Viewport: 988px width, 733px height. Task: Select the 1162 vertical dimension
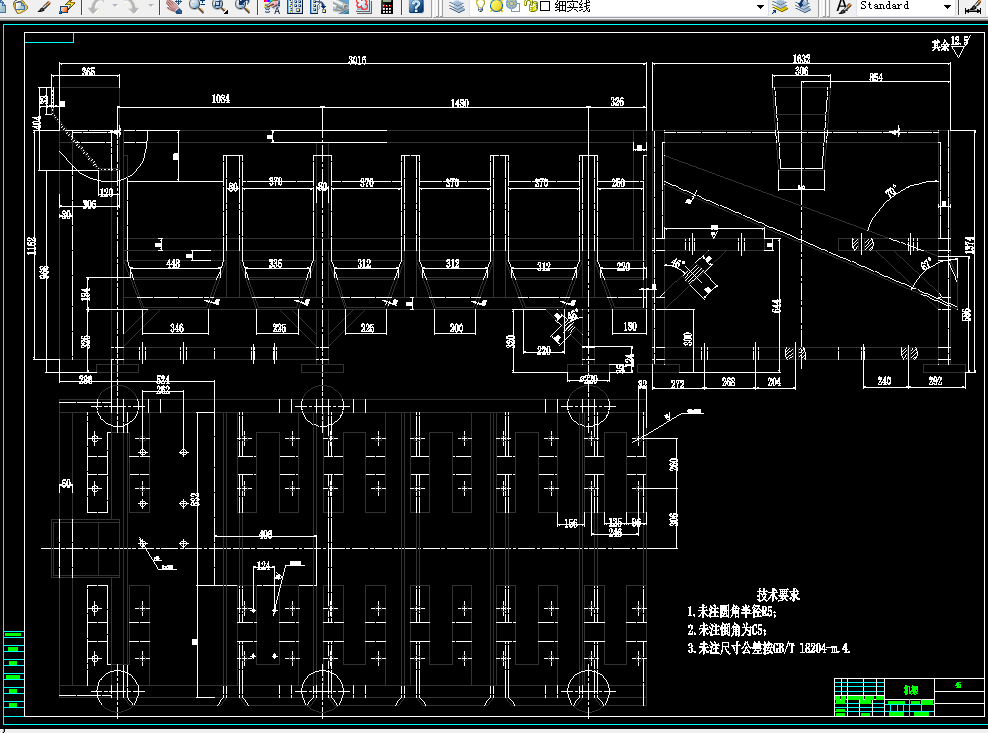point(32,245)
